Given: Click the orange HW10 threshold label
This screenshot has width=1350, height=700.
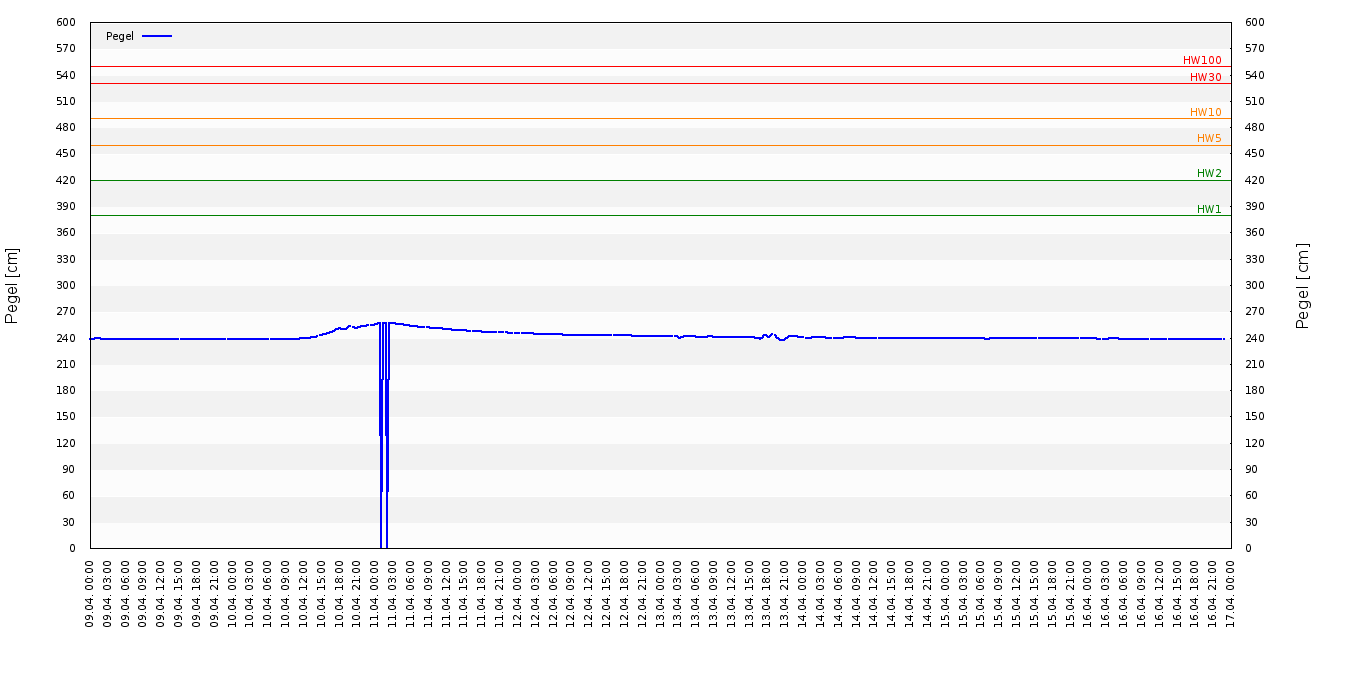Looking at the screenshot, I should (x=1205, y=112).
